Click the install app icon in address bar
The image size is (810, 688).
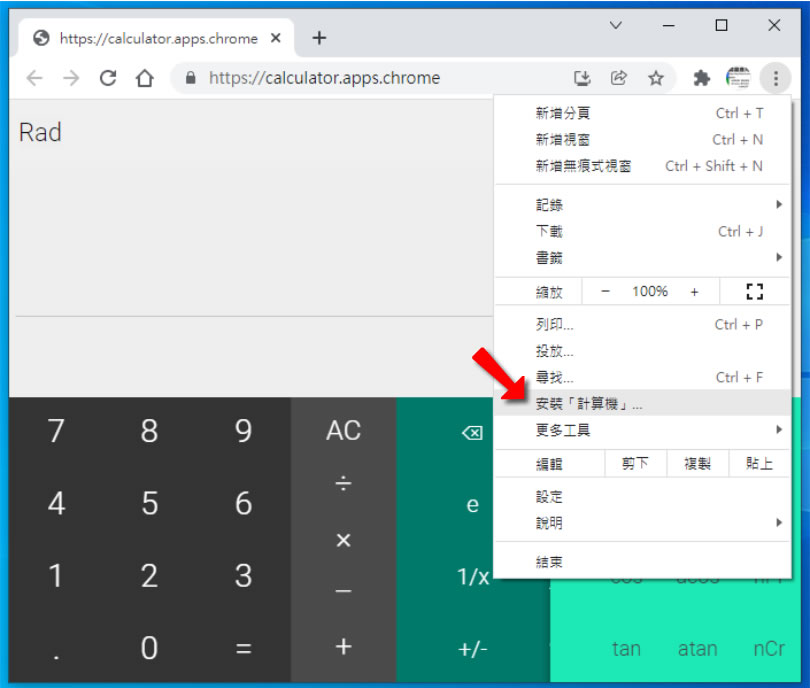point(582,78)
